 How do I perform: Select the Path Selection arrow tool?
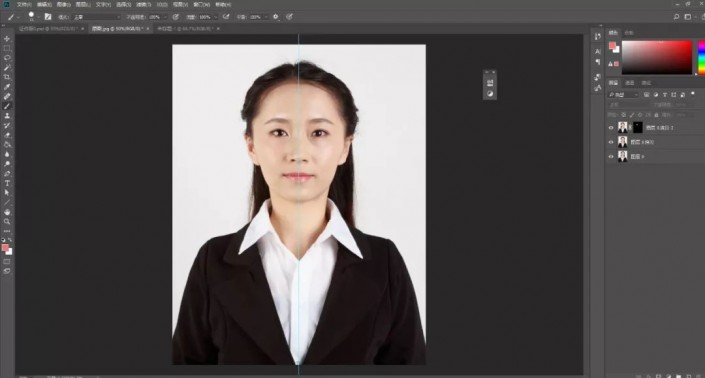tap(7, 193)
